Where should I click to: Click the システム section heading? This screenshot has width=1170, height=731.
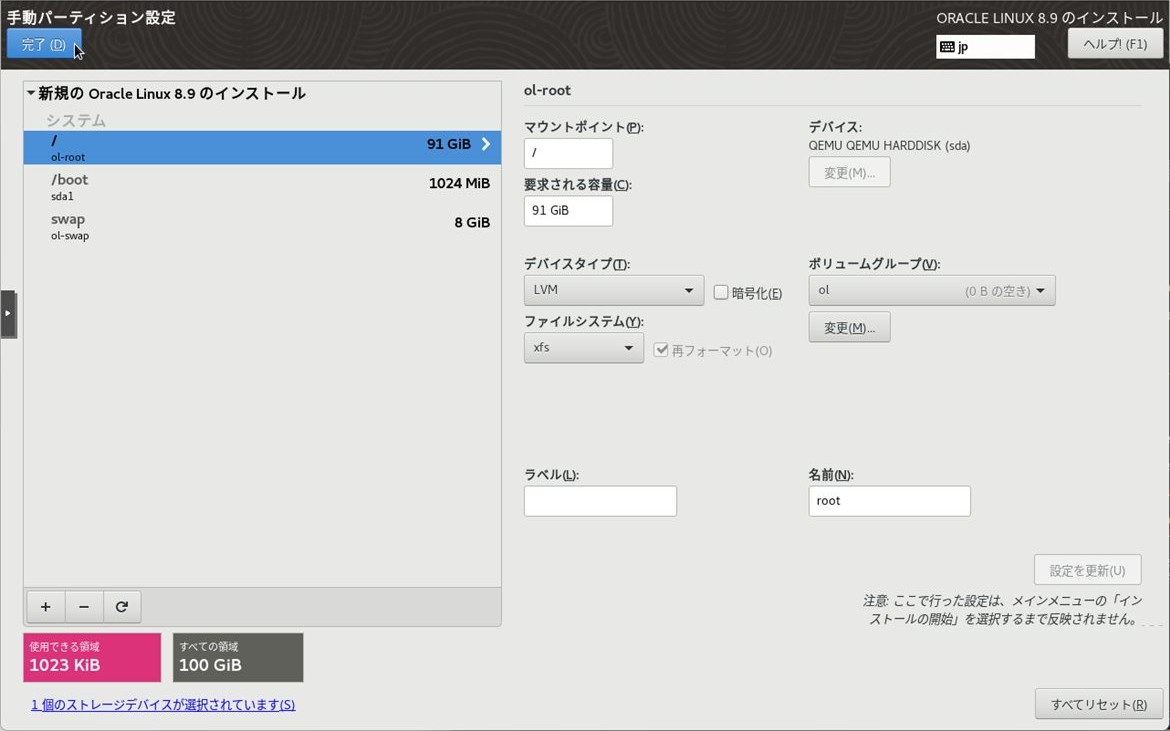(x=75, y=120)
